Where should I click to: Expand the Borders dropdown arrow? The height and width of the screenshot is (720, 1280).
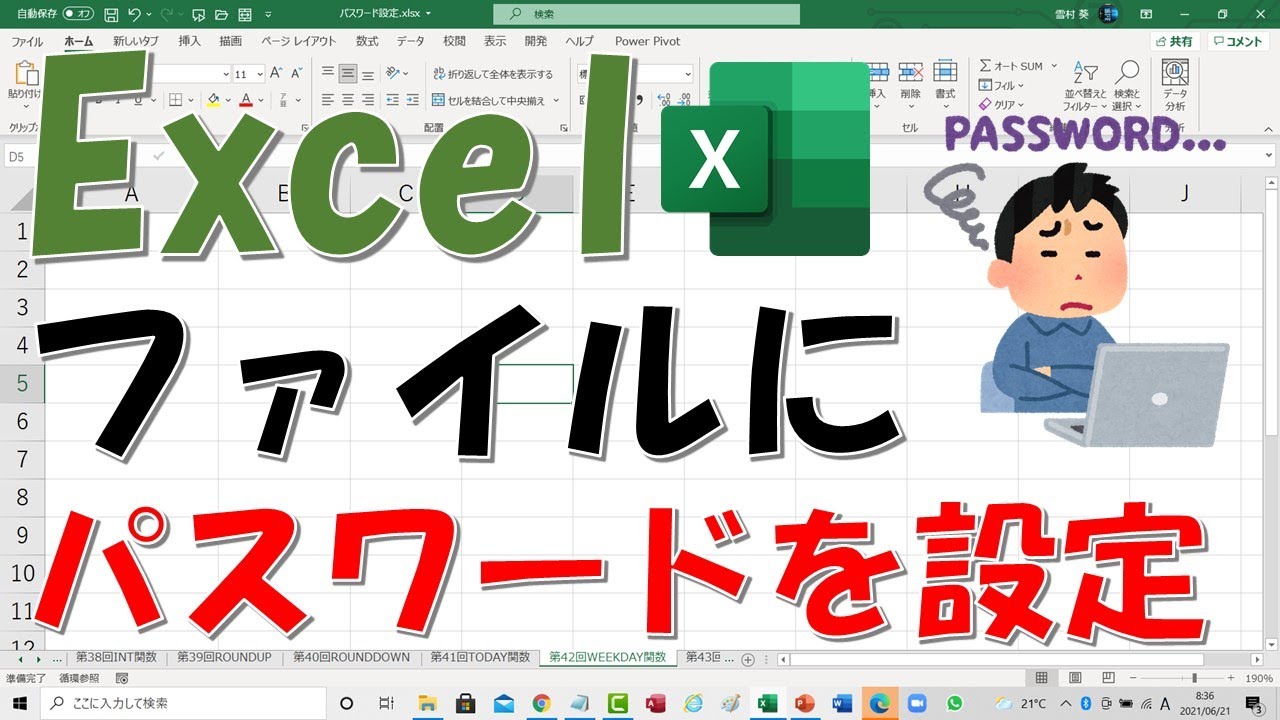pos(192,100)
